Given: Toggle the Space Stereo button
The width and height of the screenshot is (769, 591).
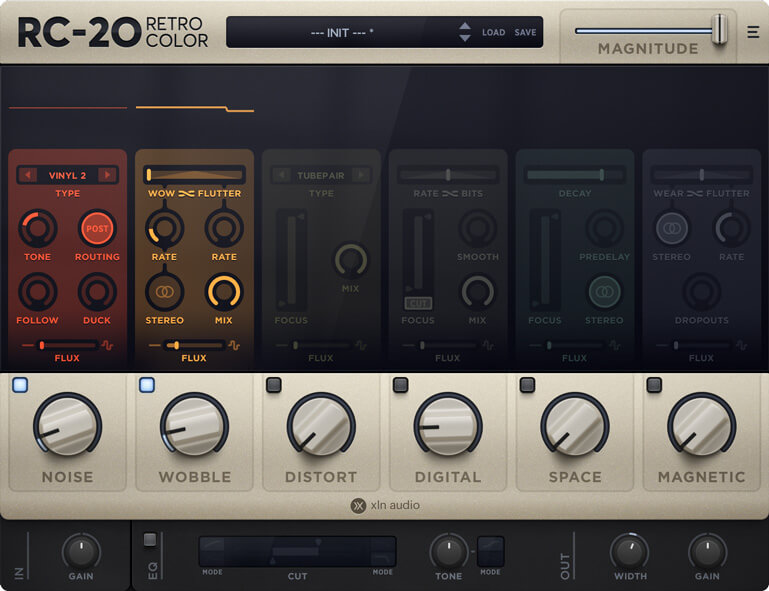Looking at the screenshot, I should tap(604, 292).
